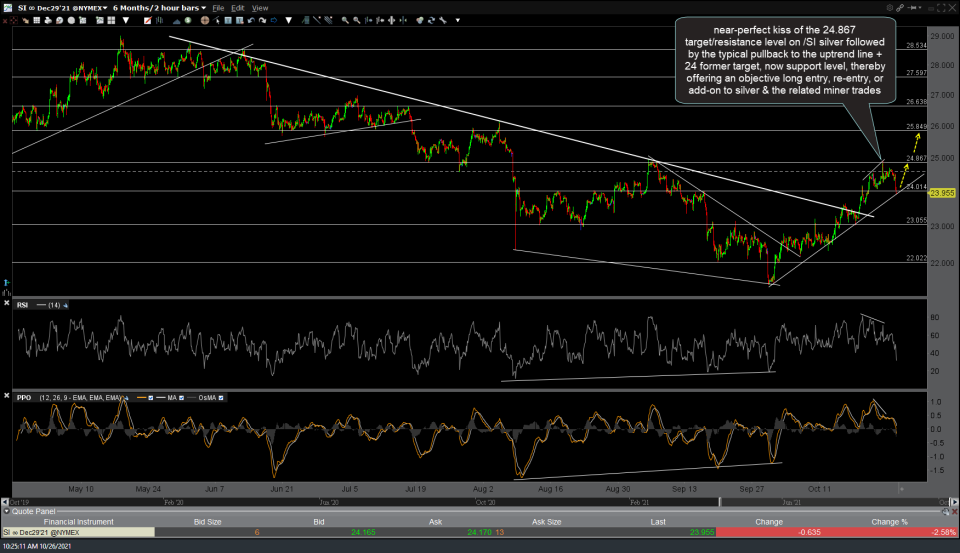The width and height of the screenshot is (960, 553).
Task: Open the File menu
Action: coord(218,8)
